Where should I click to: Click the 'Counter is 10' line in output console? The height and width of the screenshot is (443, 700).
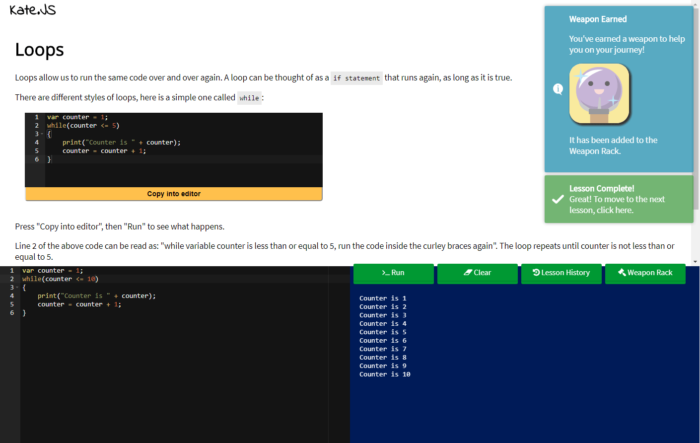(x=385, y=374)
